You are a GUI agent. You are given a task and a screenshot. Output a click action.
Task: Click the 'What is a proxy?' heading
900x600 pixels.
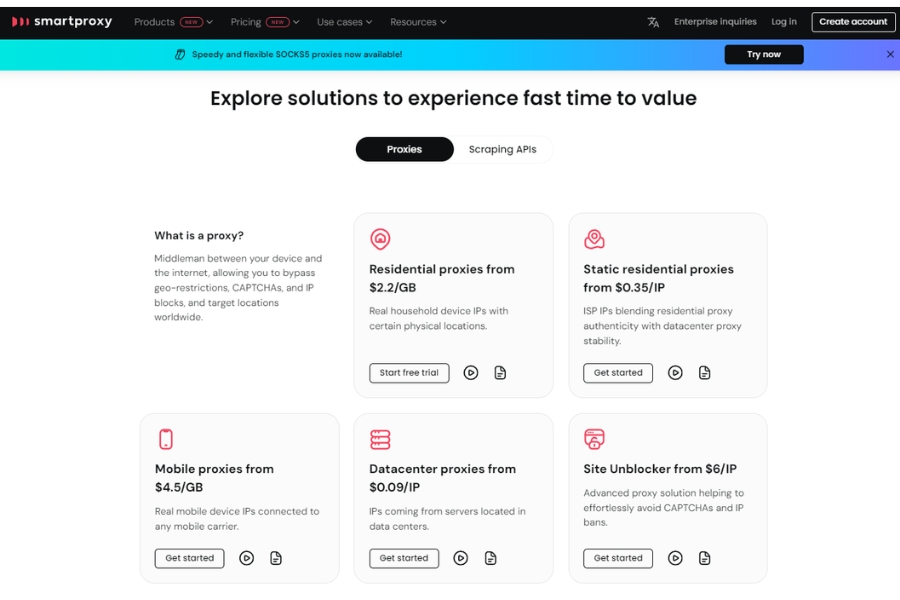click(x=199, y=235)
